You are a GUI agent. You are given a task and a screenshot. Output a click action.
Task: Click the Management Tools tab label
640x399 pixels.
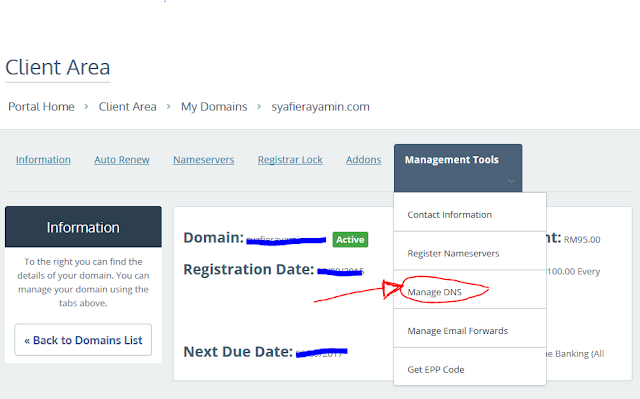(451, 160)
